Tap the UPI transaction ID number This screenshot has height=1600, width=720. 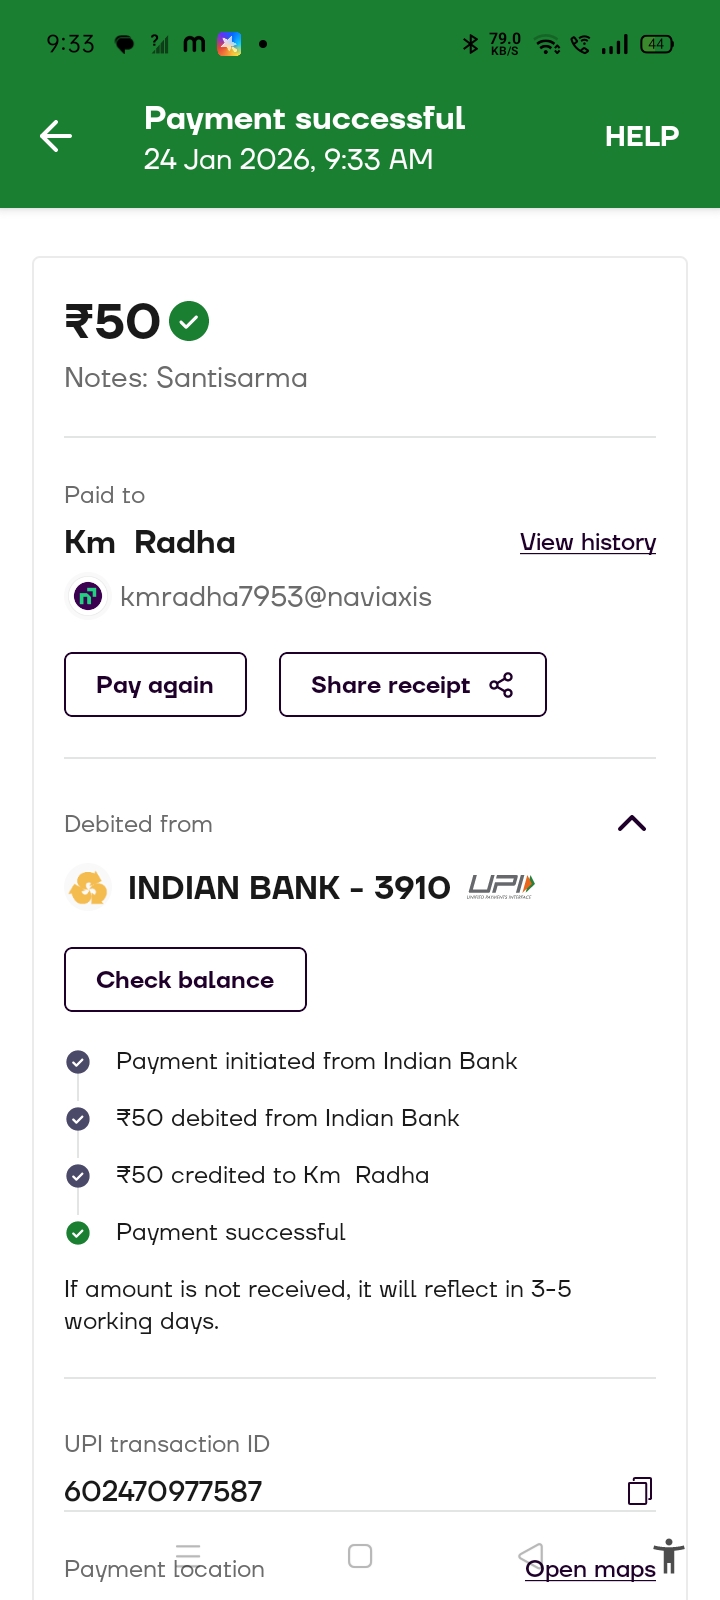(163, 1491)
